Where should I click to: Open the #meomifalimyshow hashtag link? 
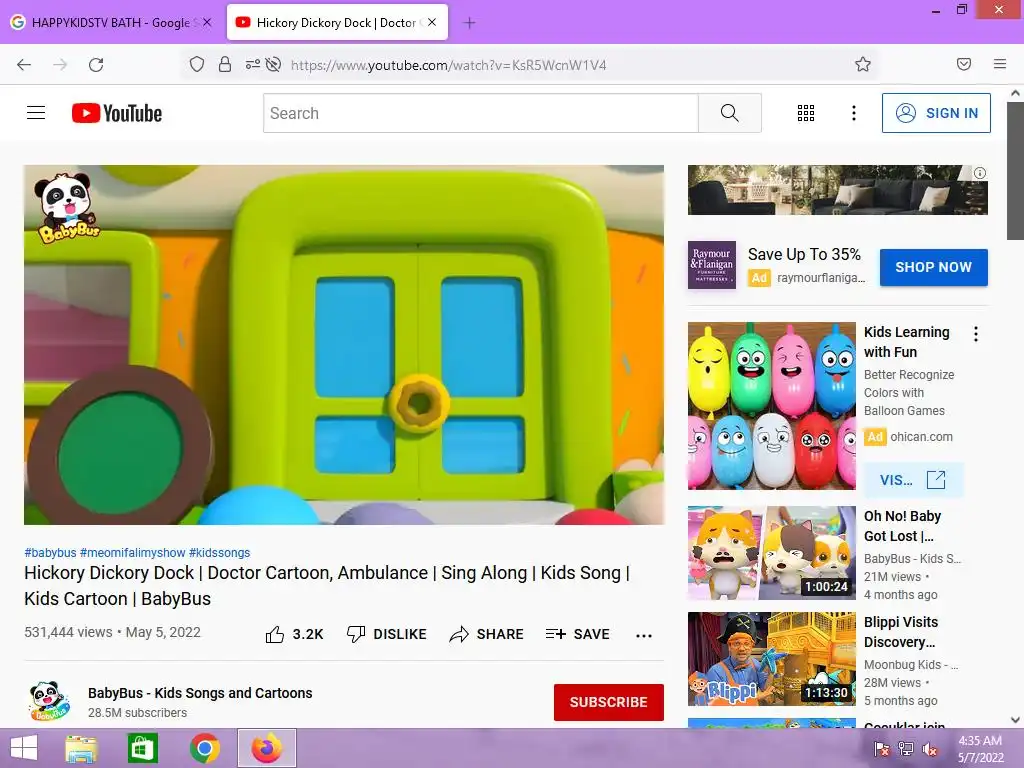pyautogui.click(x=133, y=552)
